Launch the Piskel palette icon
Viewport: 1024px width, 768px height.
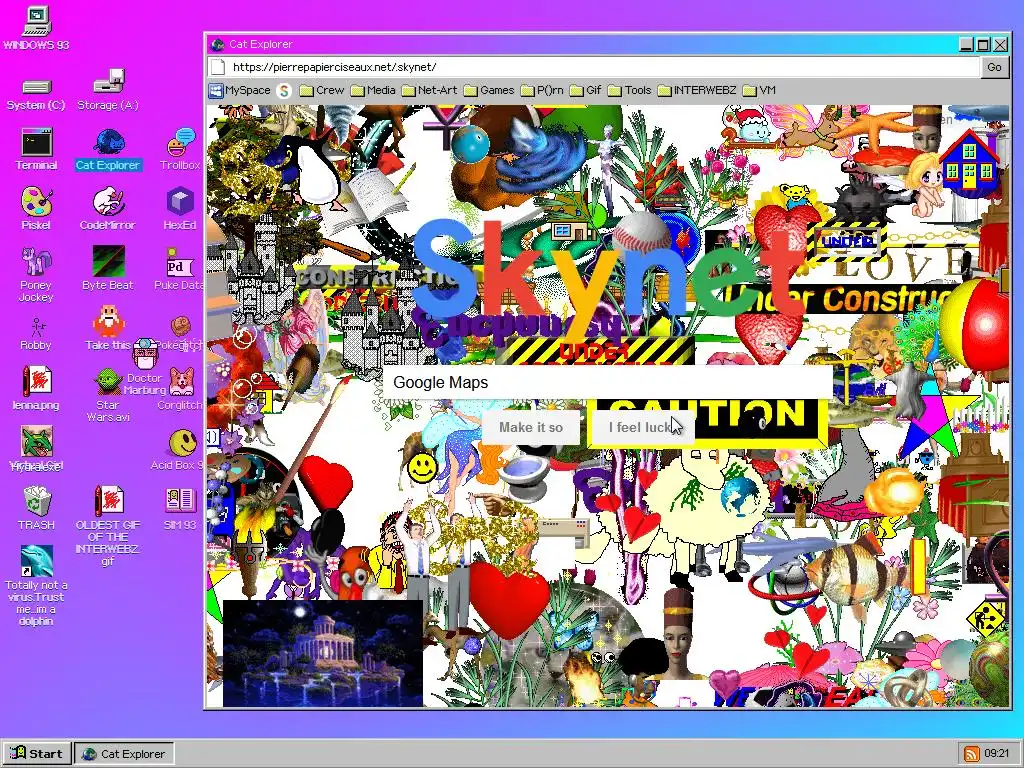point(36,209)
